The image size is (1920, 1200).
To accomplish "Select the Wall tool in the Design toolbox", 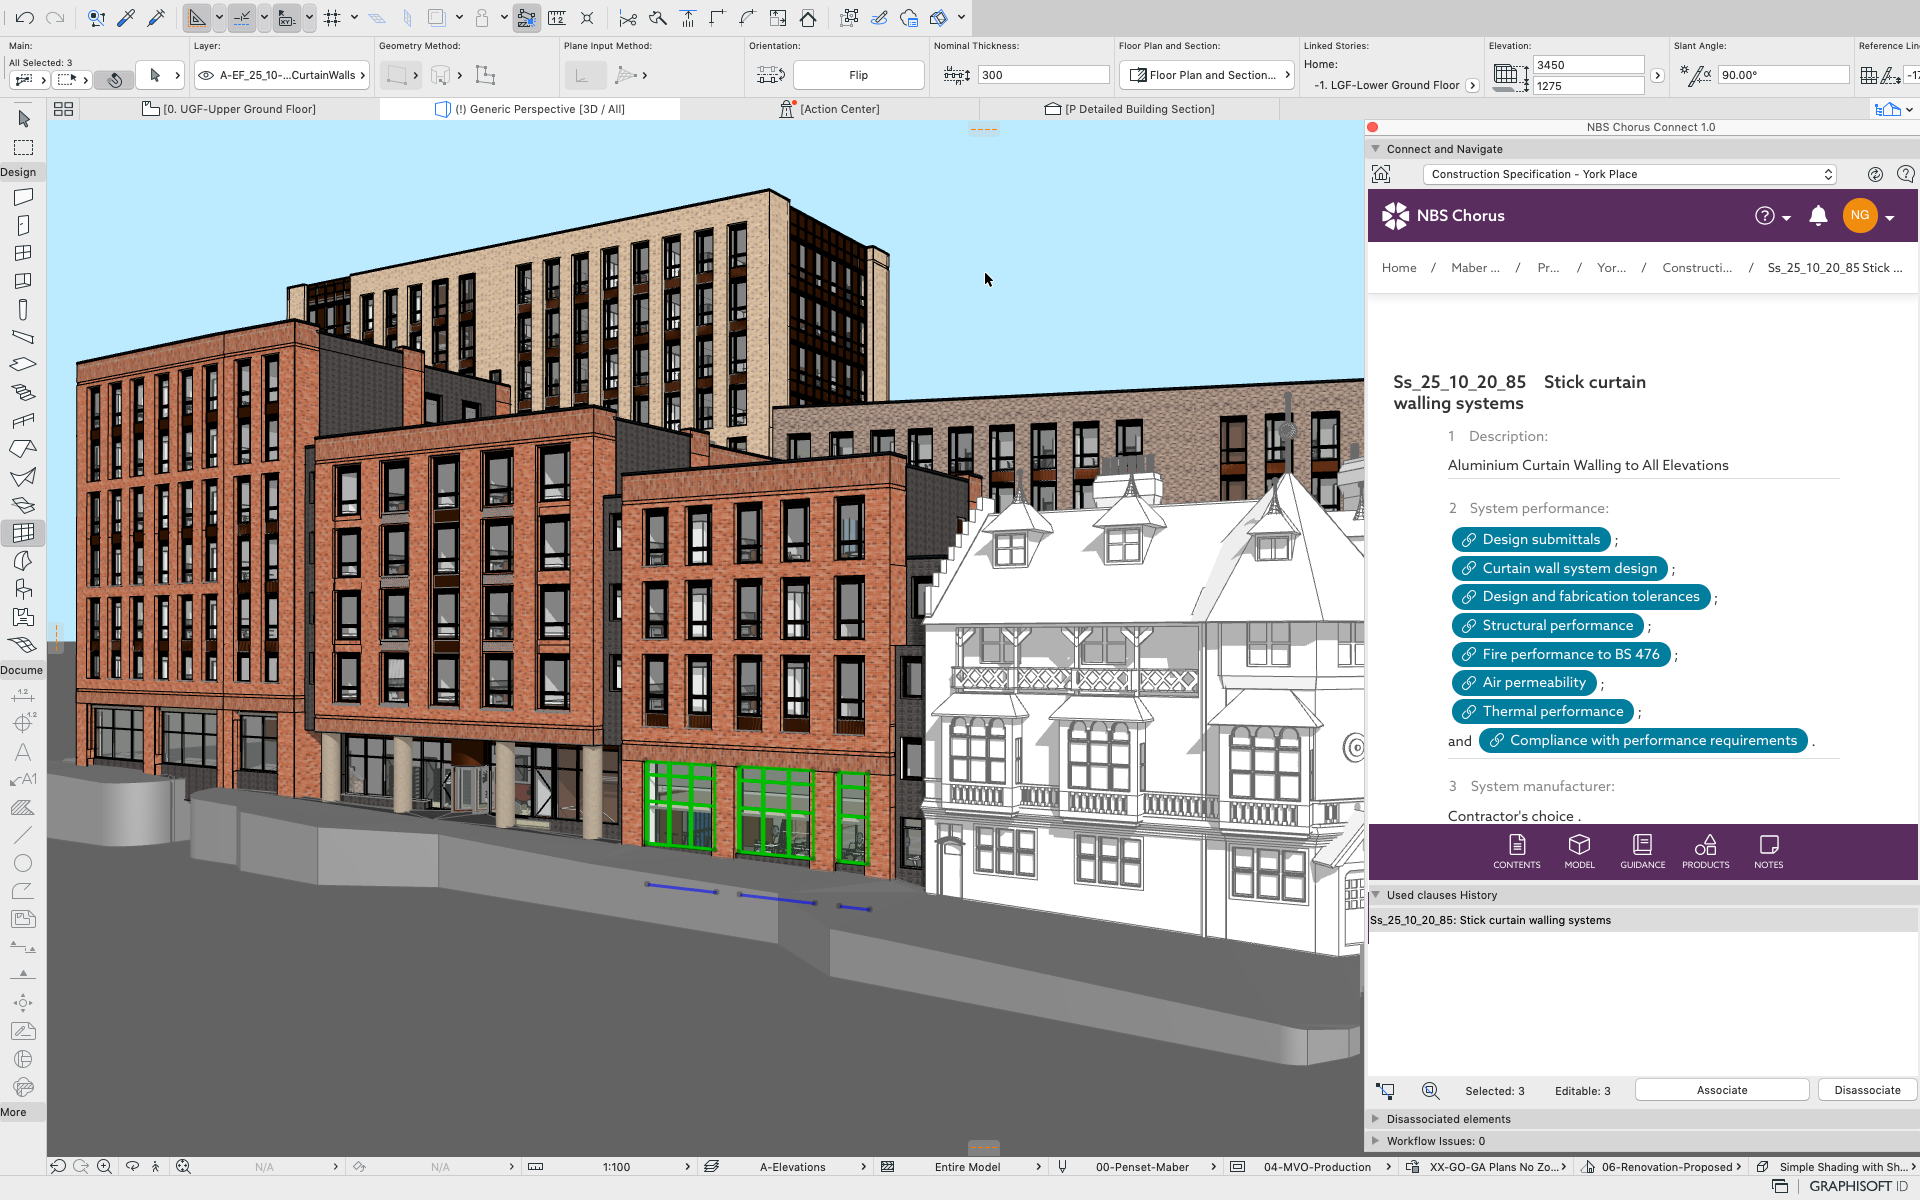I will [24, 197].
